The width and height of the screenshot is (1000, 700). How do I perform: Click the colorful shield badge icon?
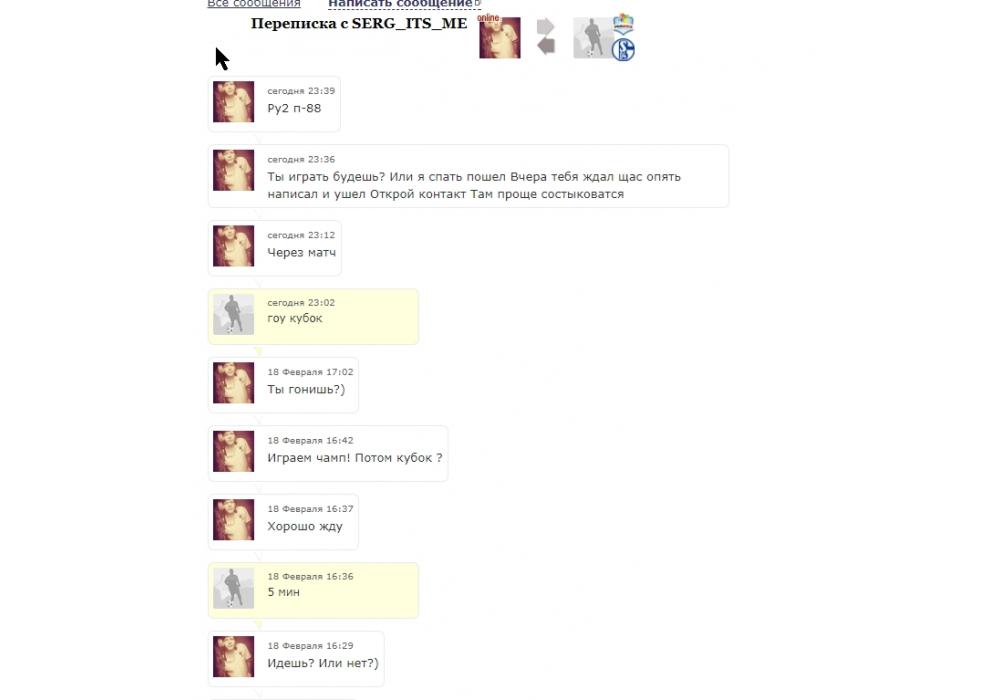click(x=623, y=24)
